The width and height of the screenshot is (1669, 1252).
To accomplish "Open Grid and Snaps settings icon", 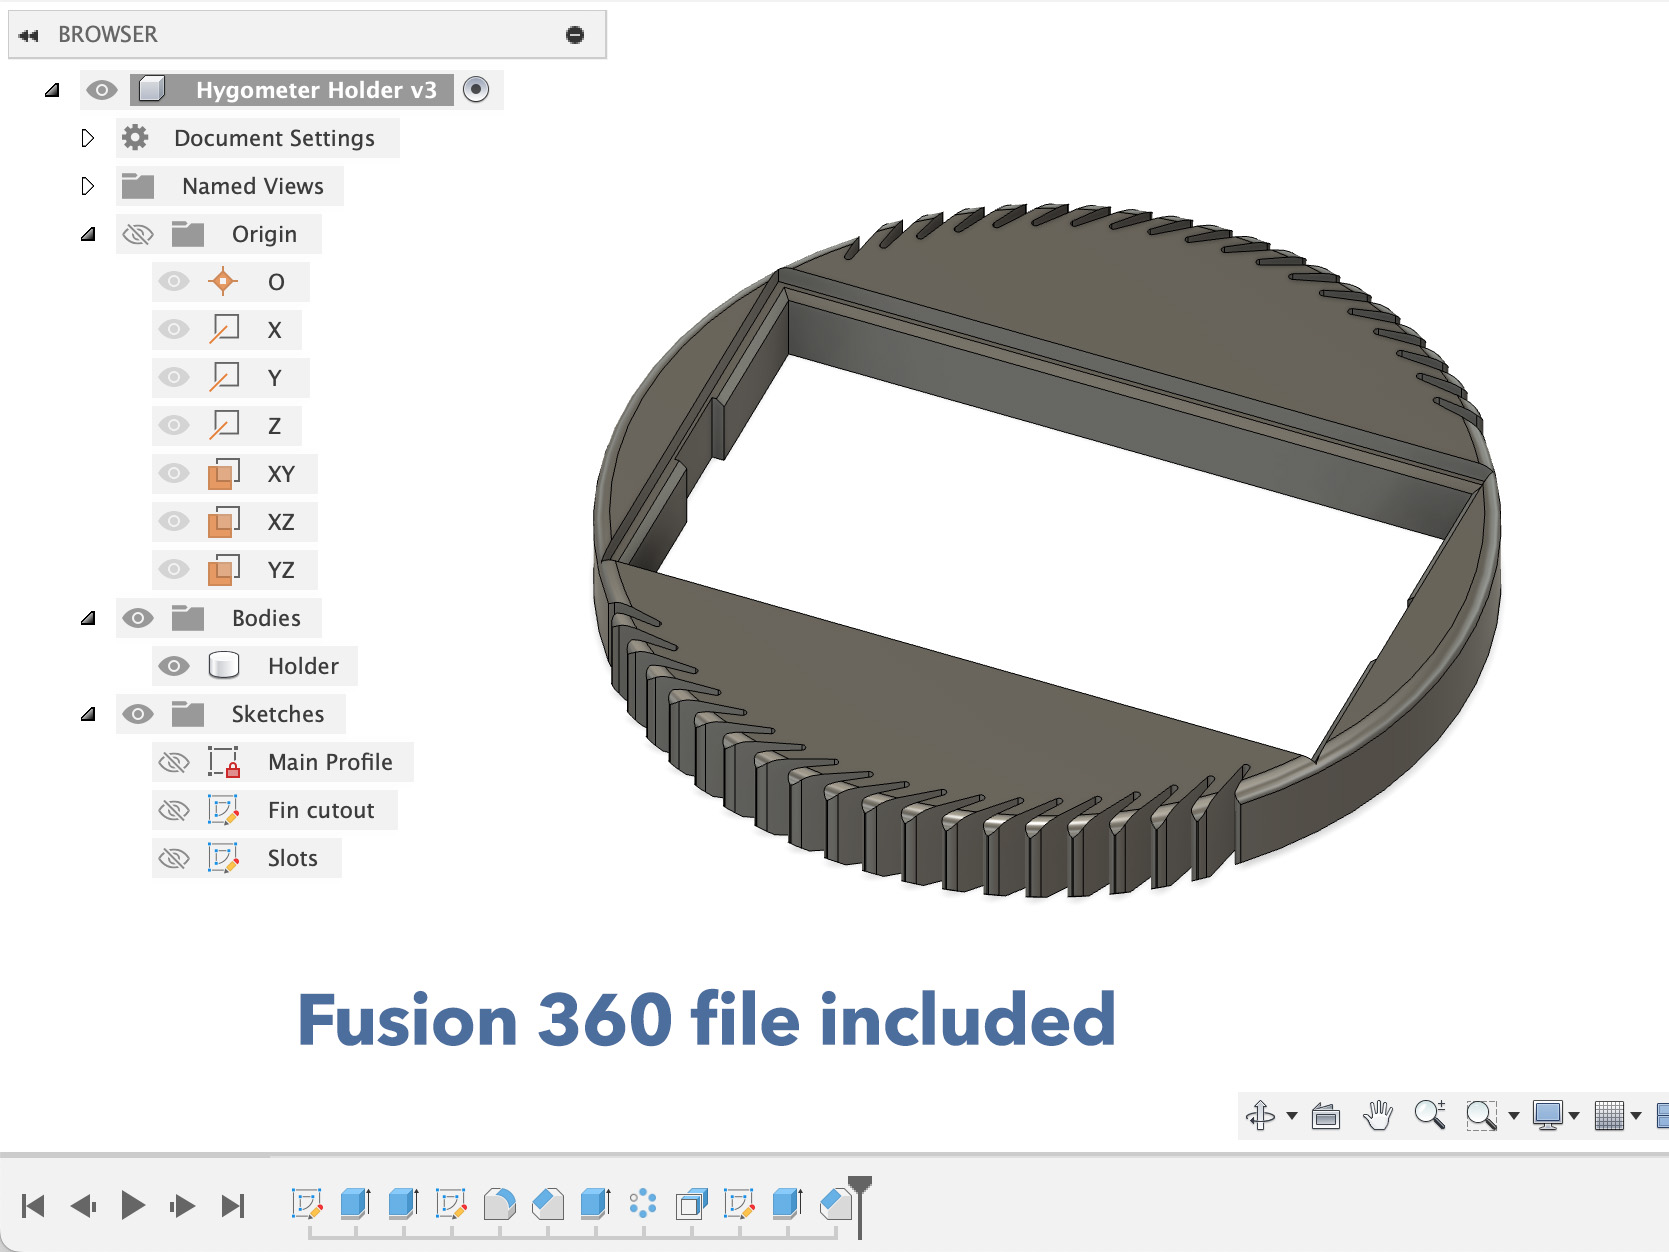I will [x=1609, y=1115].
